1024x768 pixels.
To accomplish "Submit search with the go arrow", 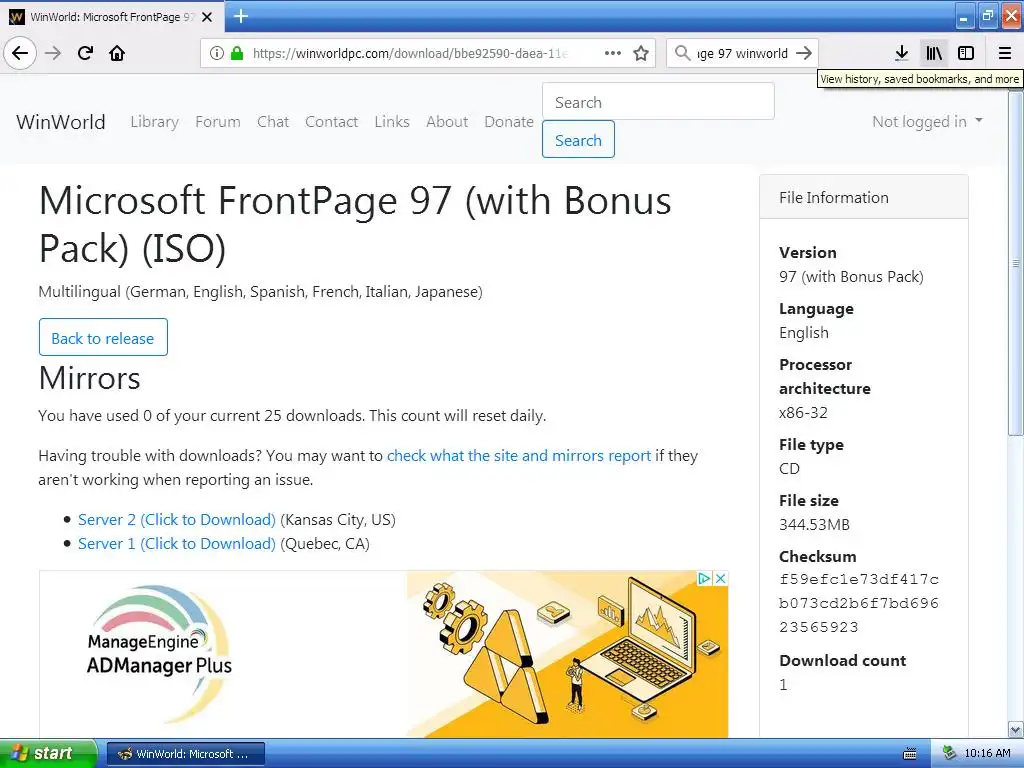I will [x=804, y=53].
